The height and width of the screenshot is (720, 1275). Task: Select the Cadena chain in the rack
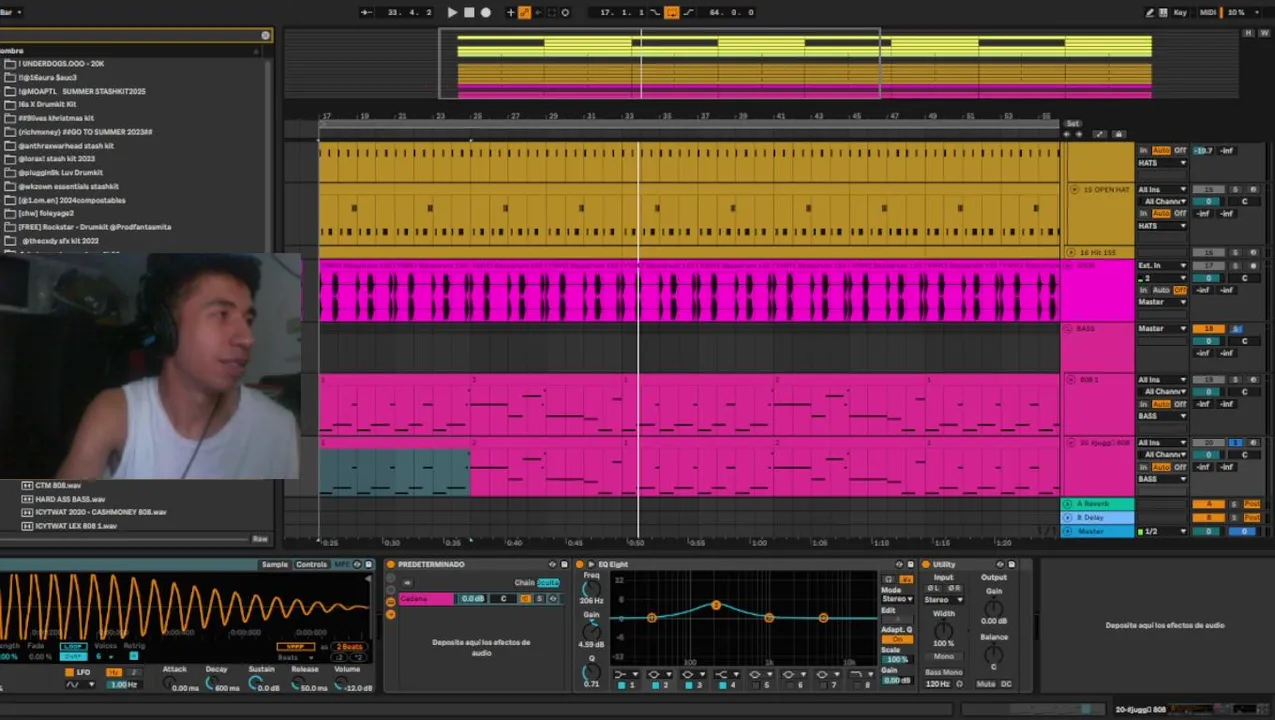(427, 599)
